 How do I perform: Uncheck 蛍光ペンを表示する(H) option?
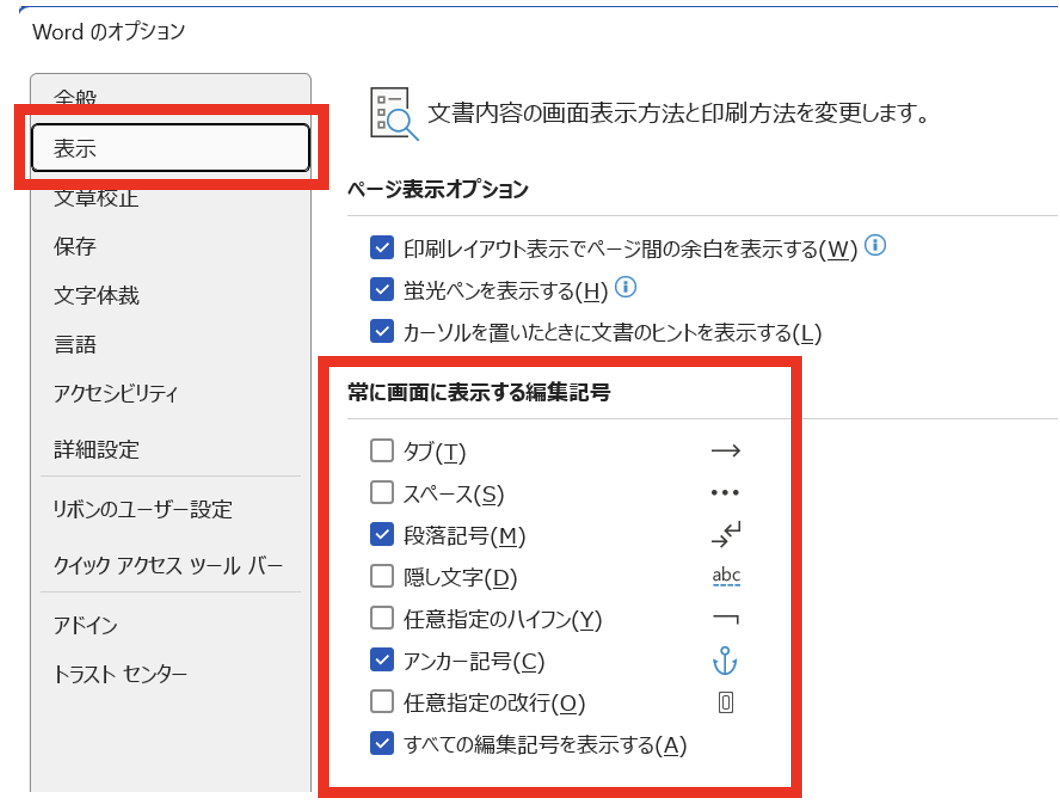[382, 290]
